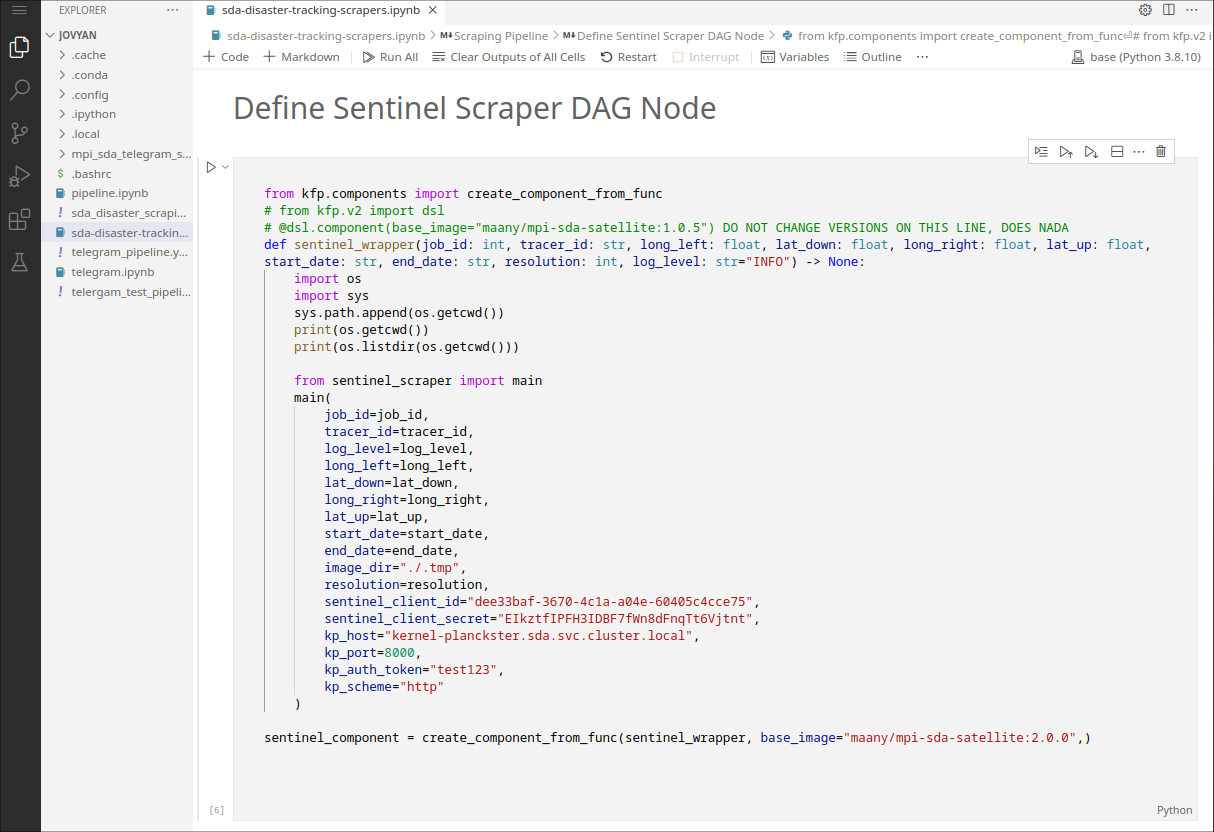Click the Python cell language label
This screenshot has height=832, width=1214.
1174,810
